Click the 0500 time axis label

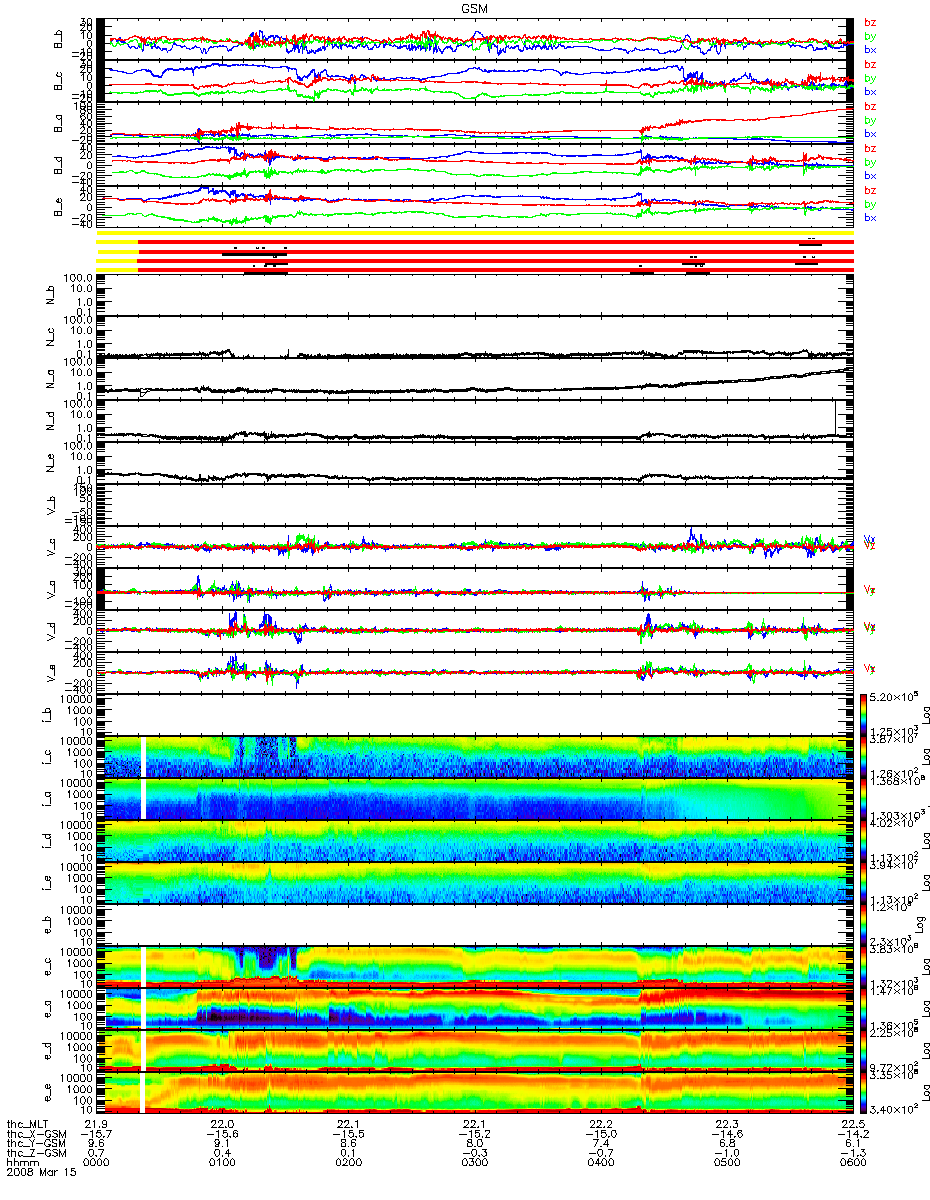[727, 1164]
